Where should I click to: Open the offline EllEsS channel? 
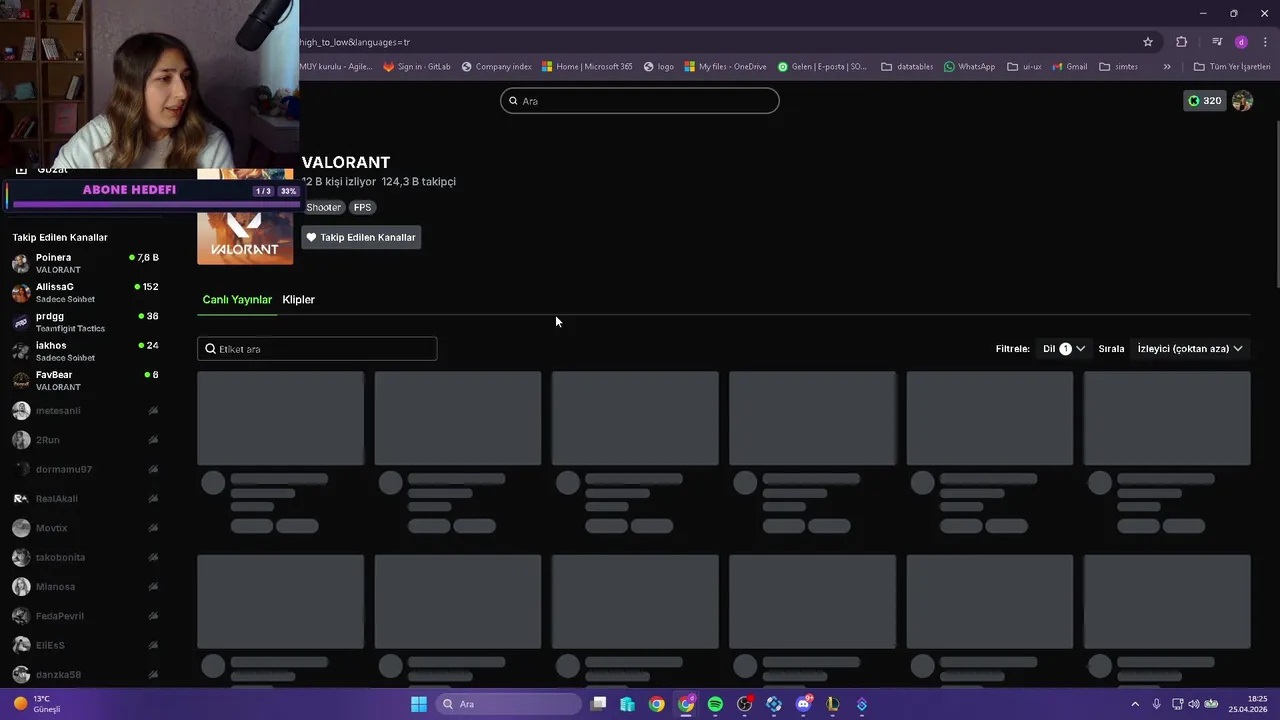point(85,645)
